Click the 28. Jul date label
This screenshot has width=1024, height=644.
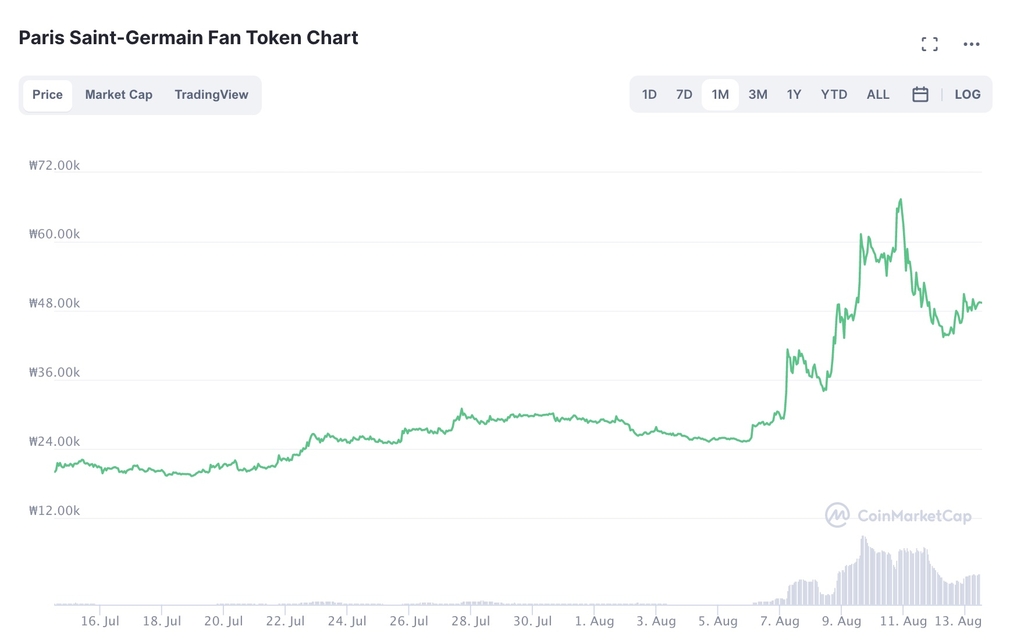coord(470,621)
